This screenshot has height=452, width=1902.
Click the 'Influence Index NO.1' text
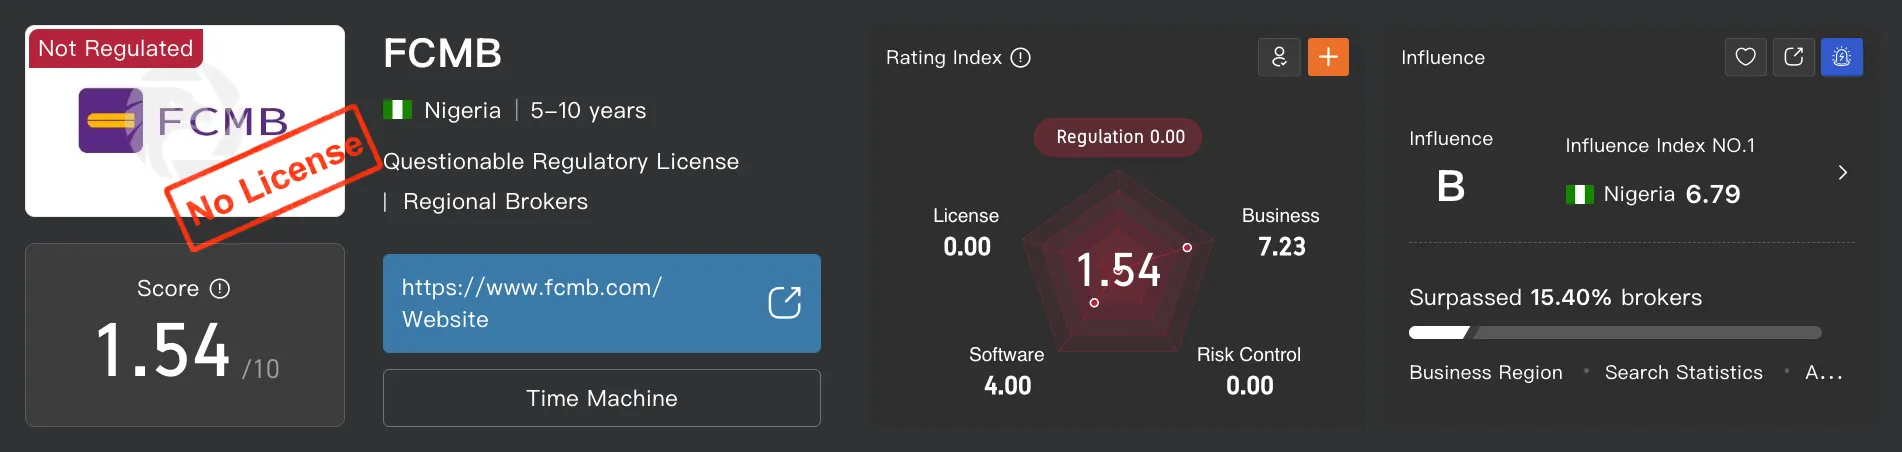pyautogui.click(x=1660, y=145)
